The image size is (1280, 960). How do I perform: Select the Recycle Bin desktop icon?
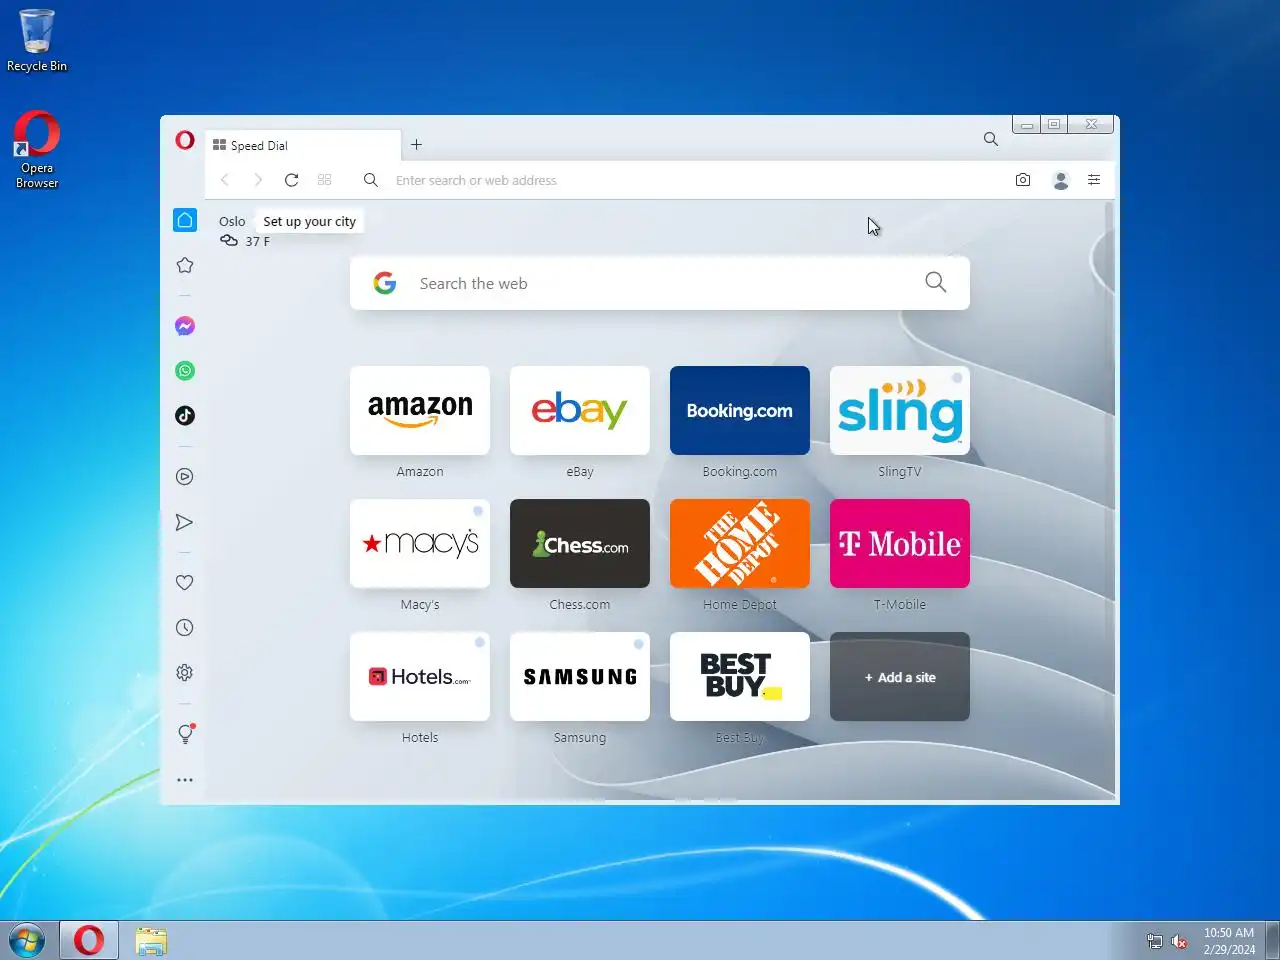click(x=37, y=41)
